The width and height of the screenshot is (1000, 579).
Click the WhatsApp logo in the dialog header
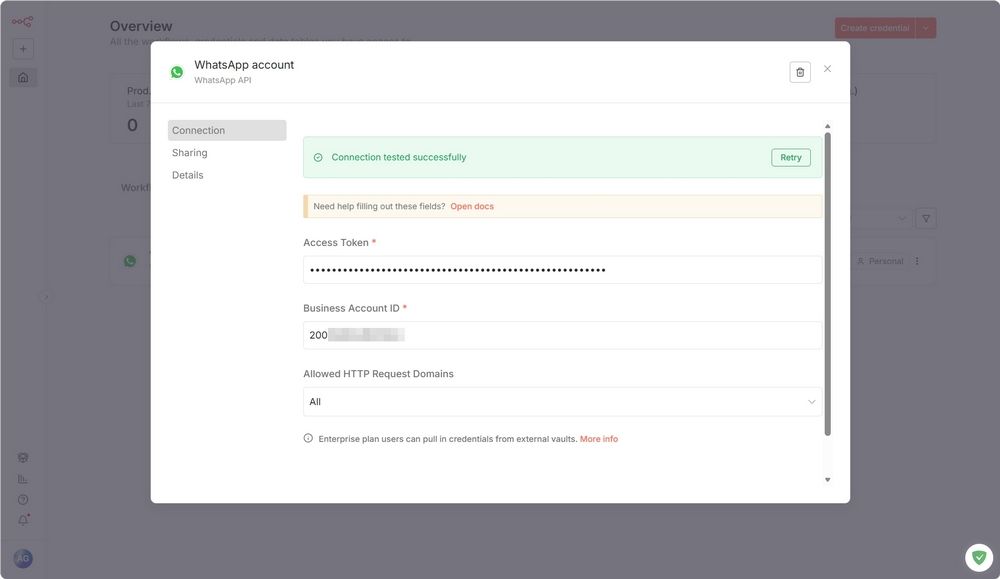(x=176, y=71)
